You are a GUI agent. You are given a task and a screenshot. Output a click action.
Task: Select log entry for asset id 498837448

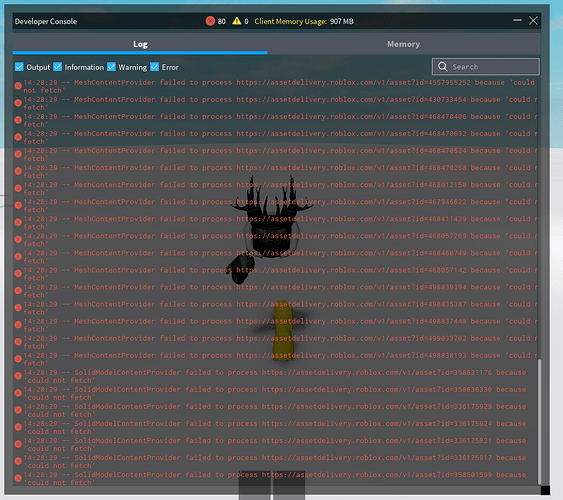click(276, 325)
